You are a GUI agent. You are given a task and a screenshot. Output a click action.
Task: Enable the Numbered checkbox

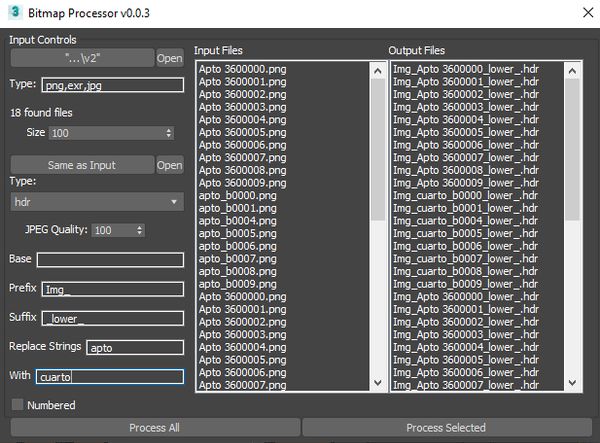coord(17,405)
